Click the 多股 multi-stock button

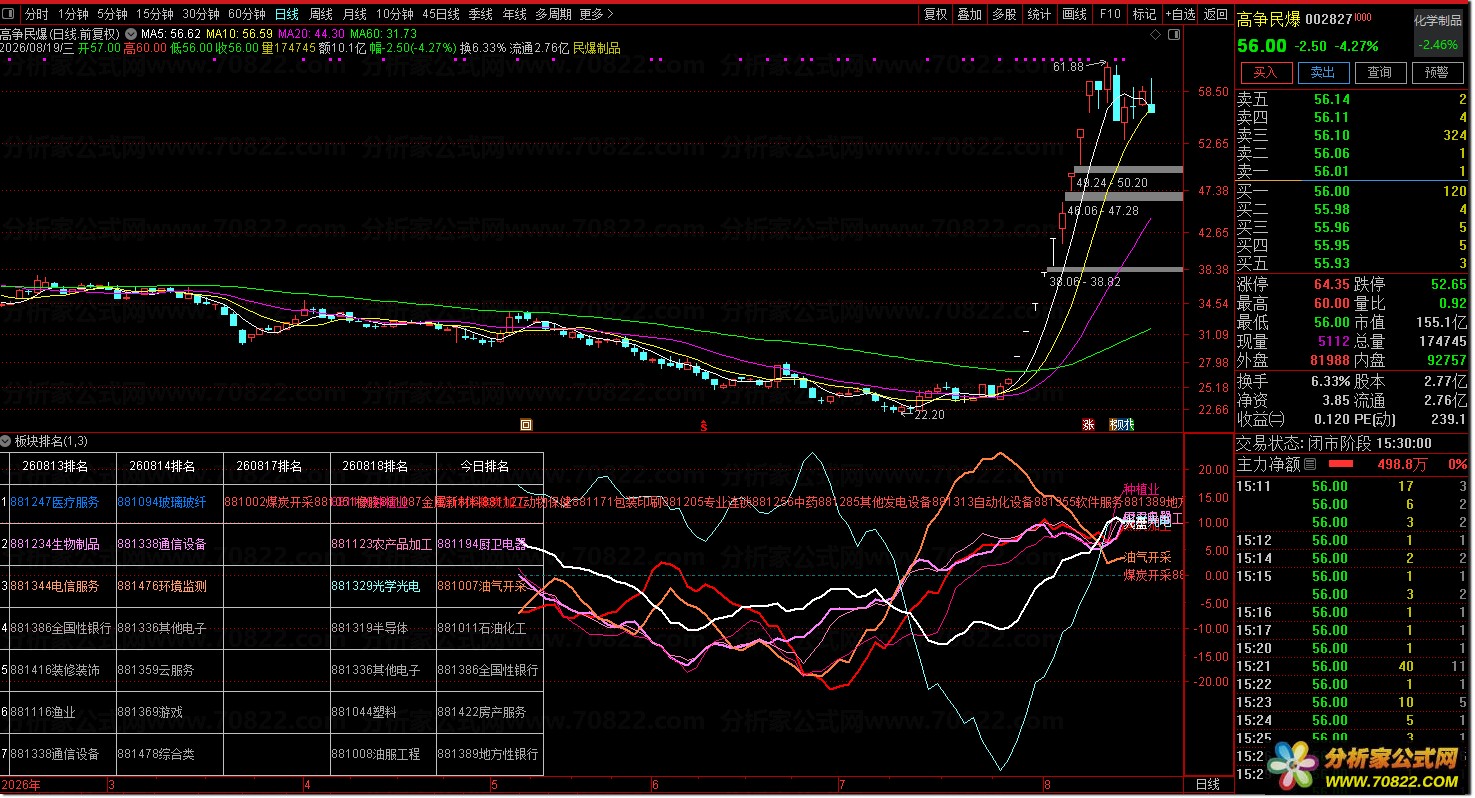(x=1005, y=14)
